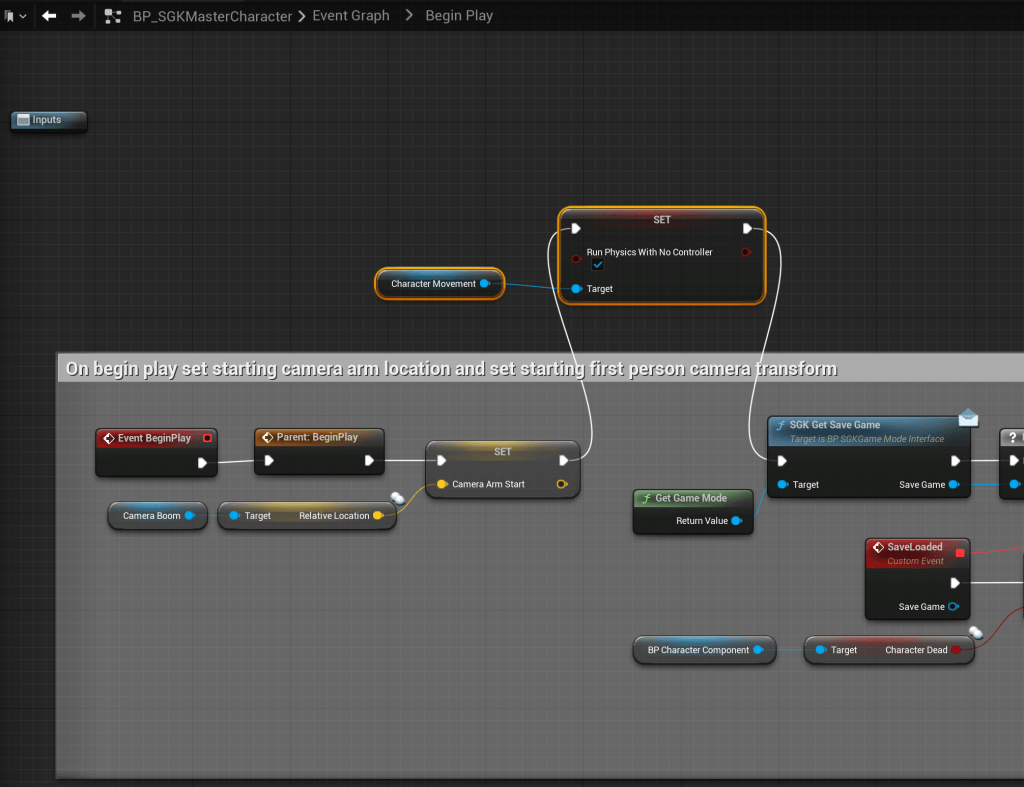Select the Character Movement variable node
Viewport: 1024px width, 787px height.
point(432,284)
